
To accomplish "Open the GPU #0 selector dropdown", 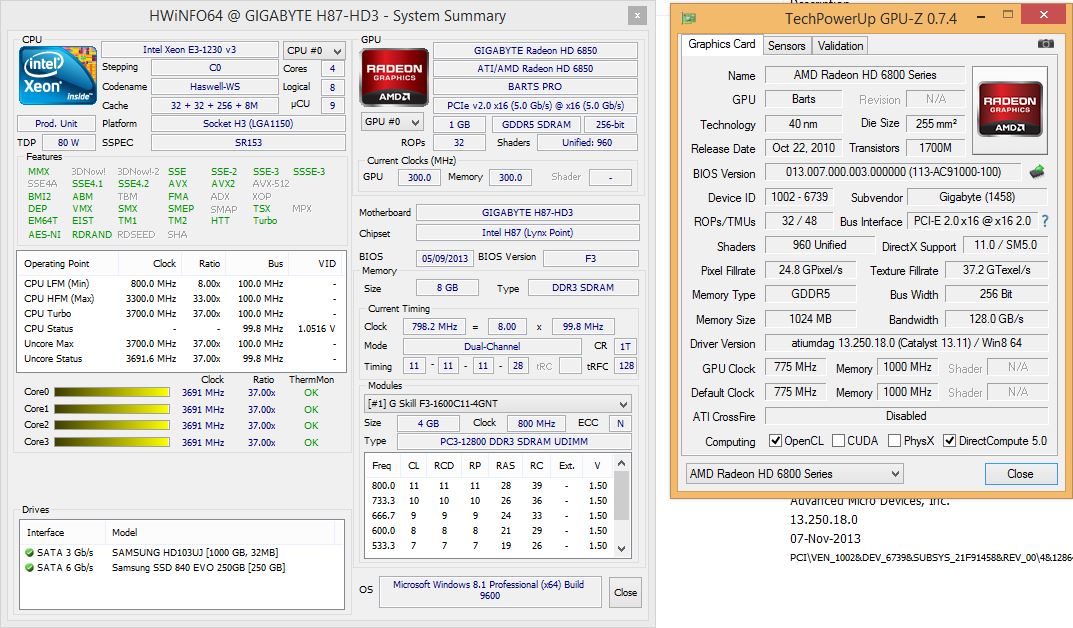I will [x=392, y=122].
